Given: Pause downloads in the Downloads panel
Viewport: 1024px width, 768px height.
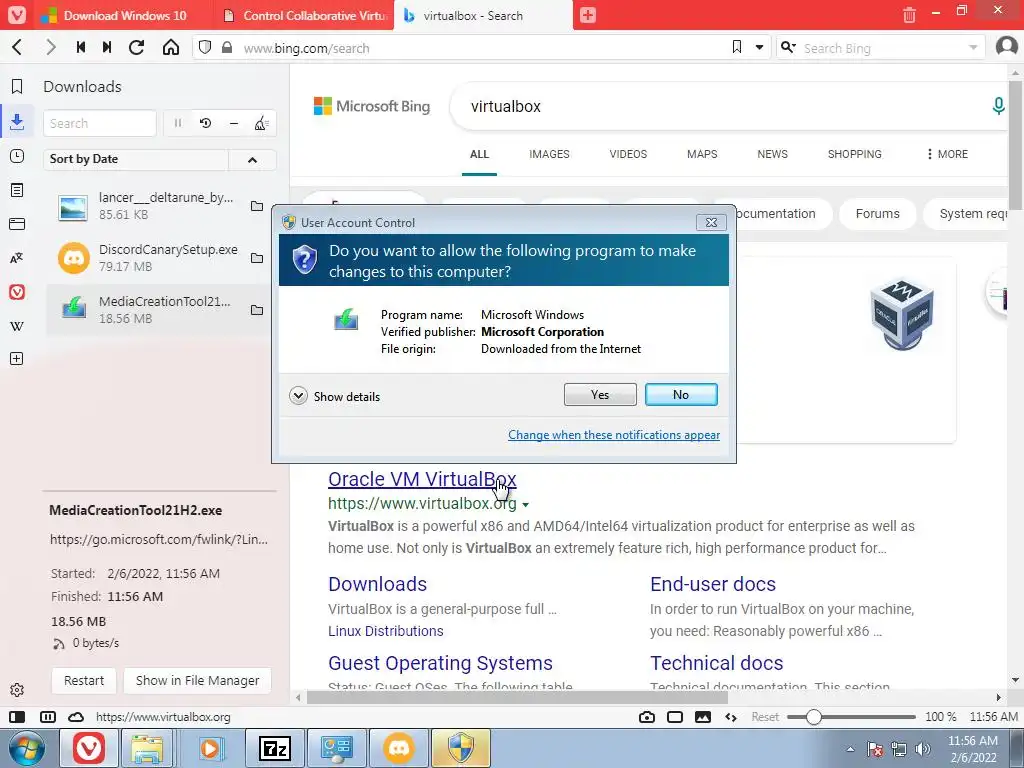Looking at the screenshot, I should (178, 123).
